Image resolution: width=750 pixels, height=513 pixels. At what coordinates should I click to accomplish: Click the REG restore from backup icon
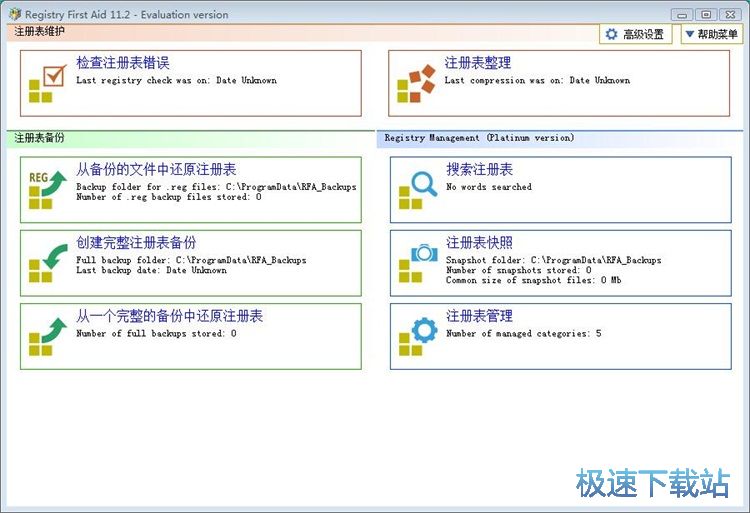[x=48, y=190]
